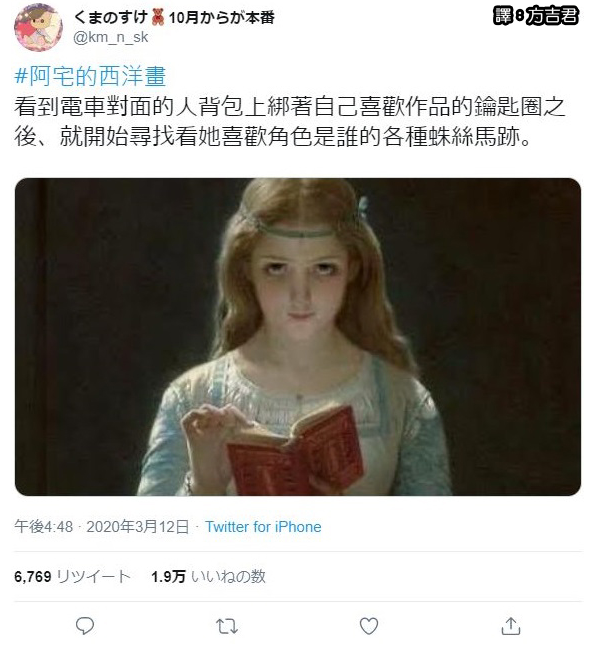This screenshot has width=604, height=650.
Task: View the 6,769 リツイート list
Action: [73, 577]
